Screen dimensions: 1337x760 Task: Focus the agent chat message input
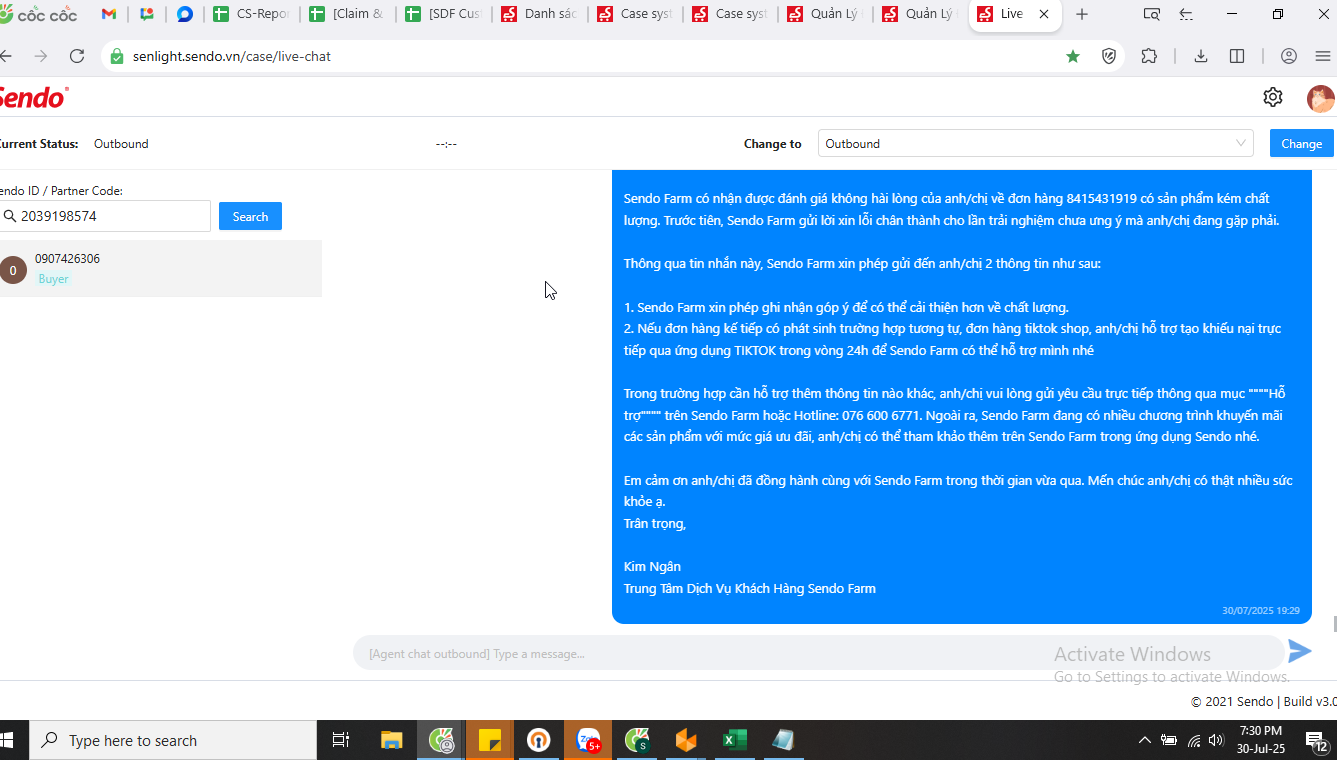[x=818, y=653]
